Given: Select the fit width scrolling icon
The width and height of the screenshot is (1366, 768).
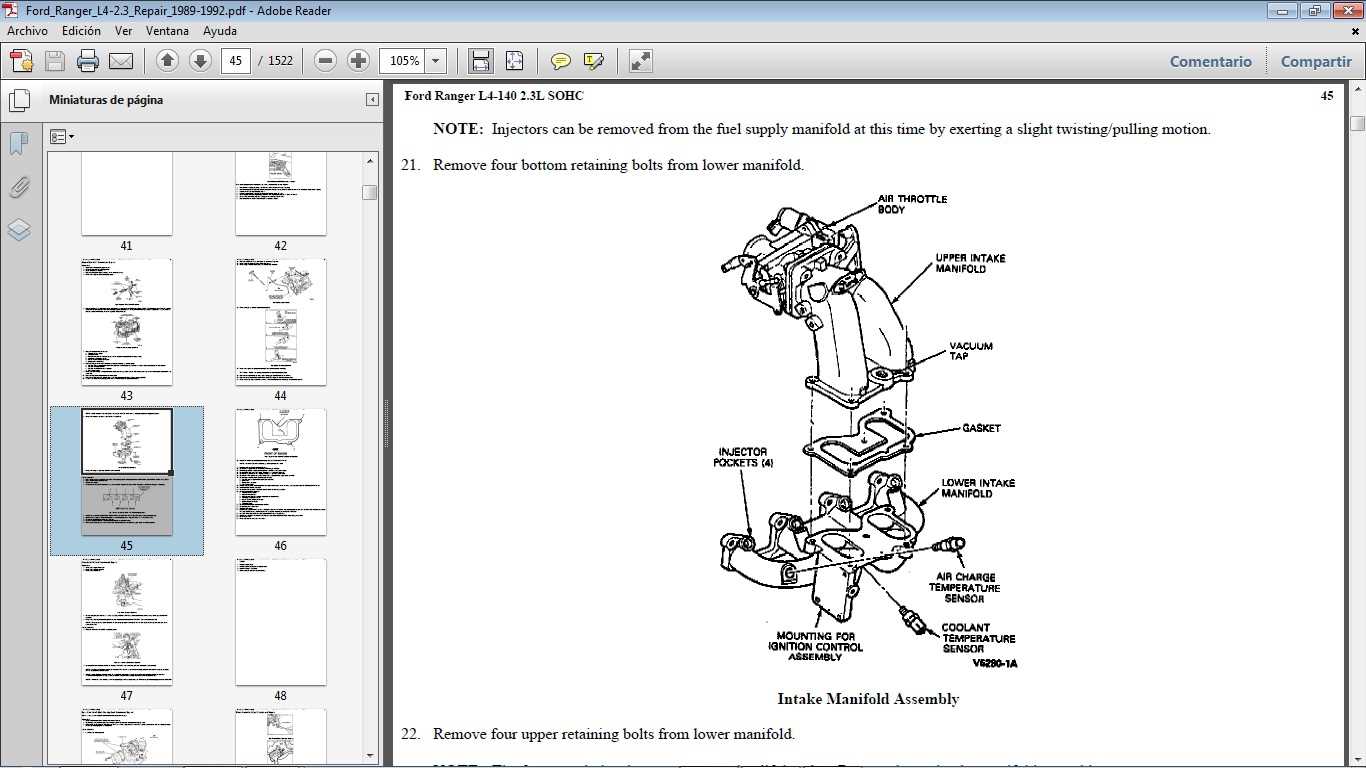Looking at the screenshot, I should (x=480, y=61).
